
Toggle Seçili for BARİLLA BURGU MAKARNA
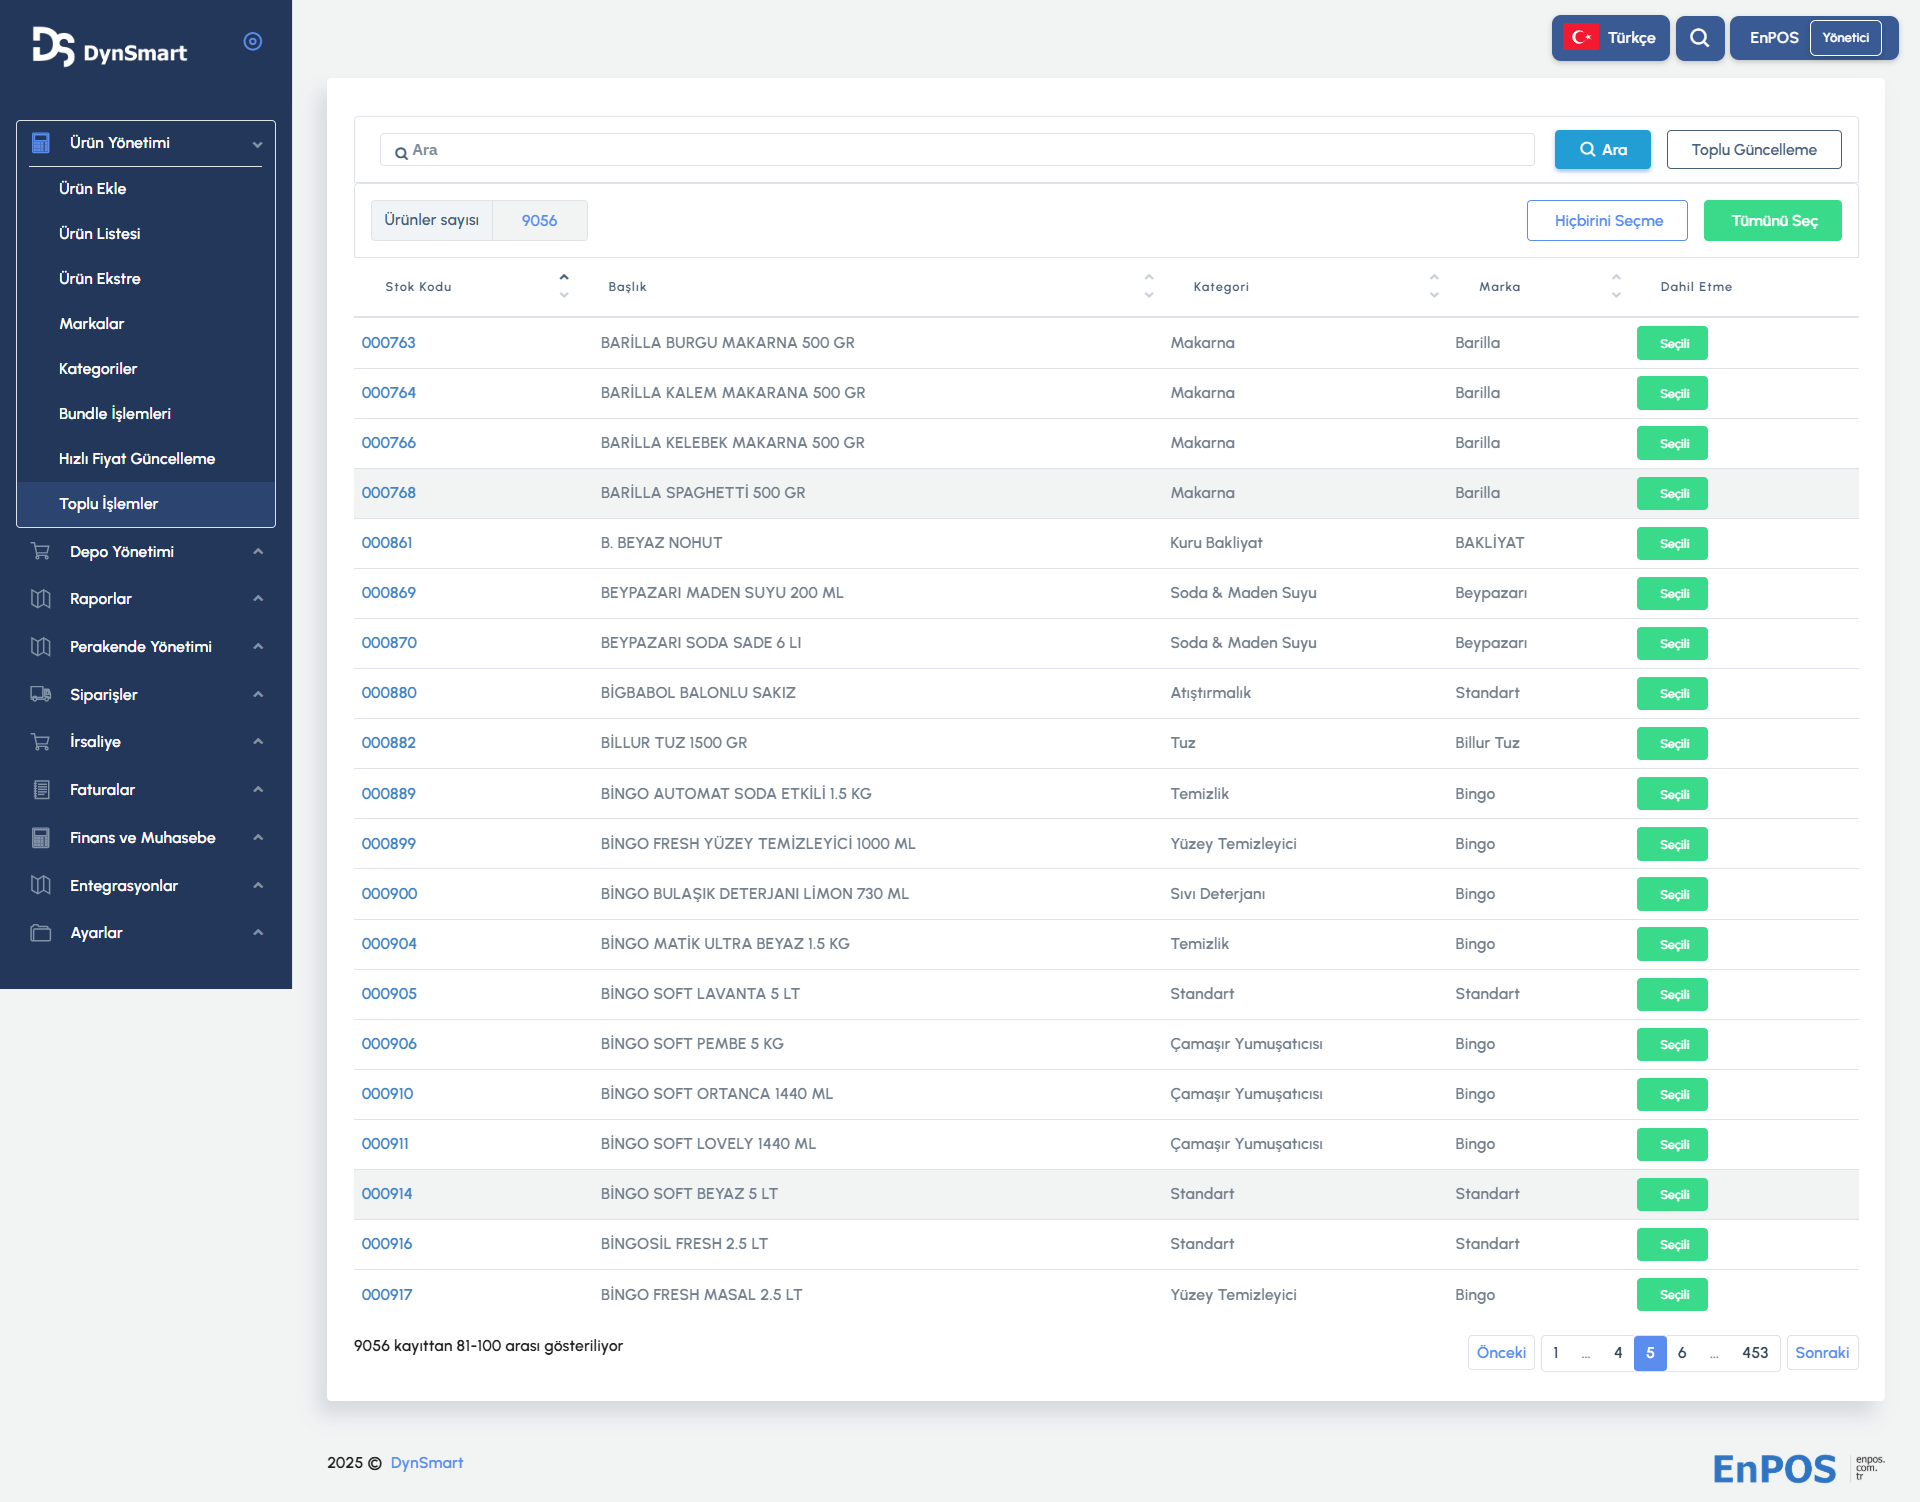(x=1672, y=343)
